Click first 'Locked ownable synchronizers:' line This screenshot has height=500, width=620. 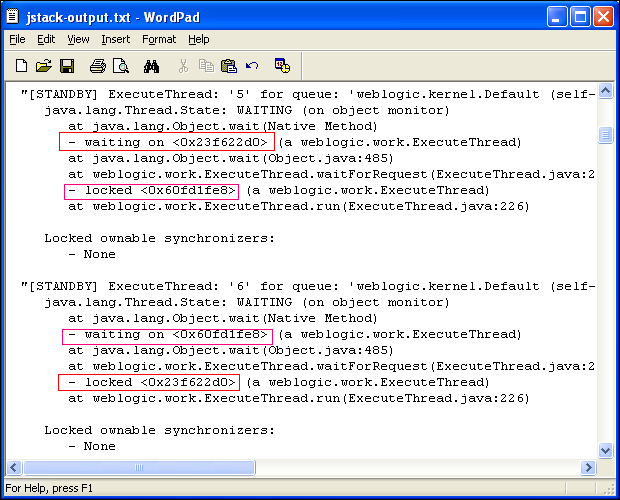tap(159, 238)
